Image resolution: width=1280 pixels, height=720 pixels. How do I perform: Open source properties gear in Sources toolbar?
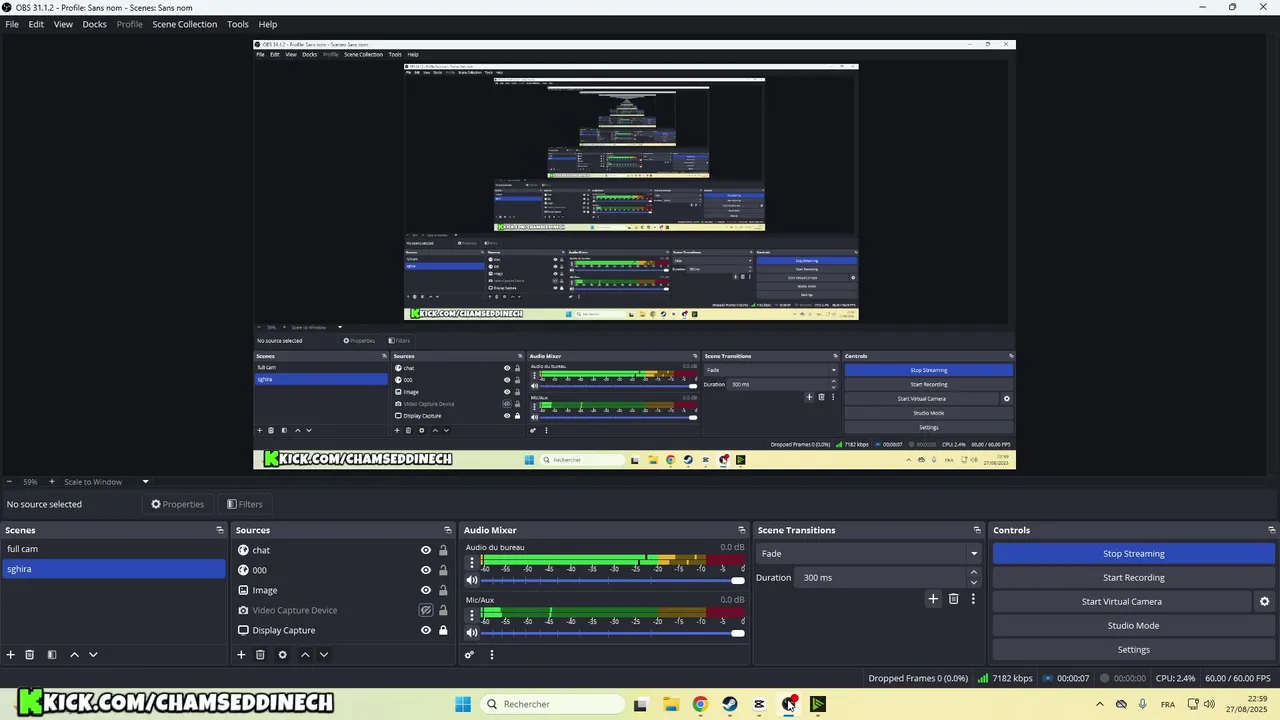point(282,655)
